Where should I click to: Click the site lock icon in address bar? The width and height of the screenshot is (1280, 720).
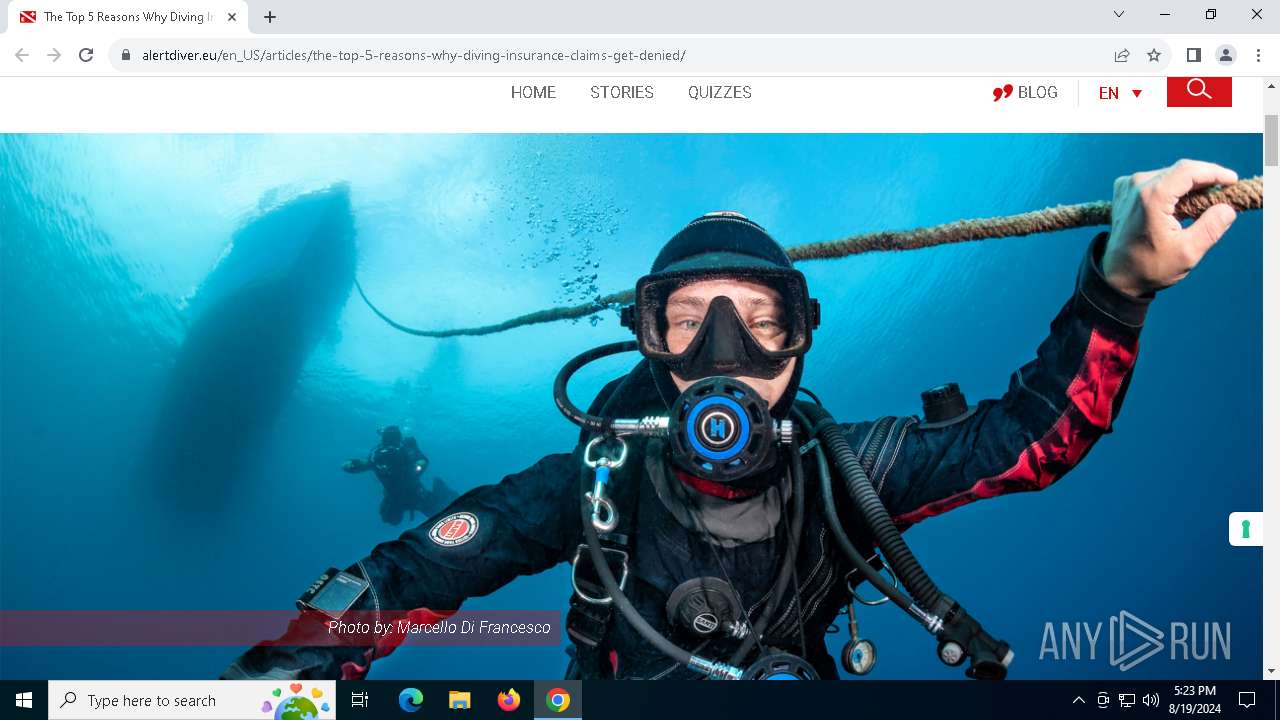click(x=126, y=56)
